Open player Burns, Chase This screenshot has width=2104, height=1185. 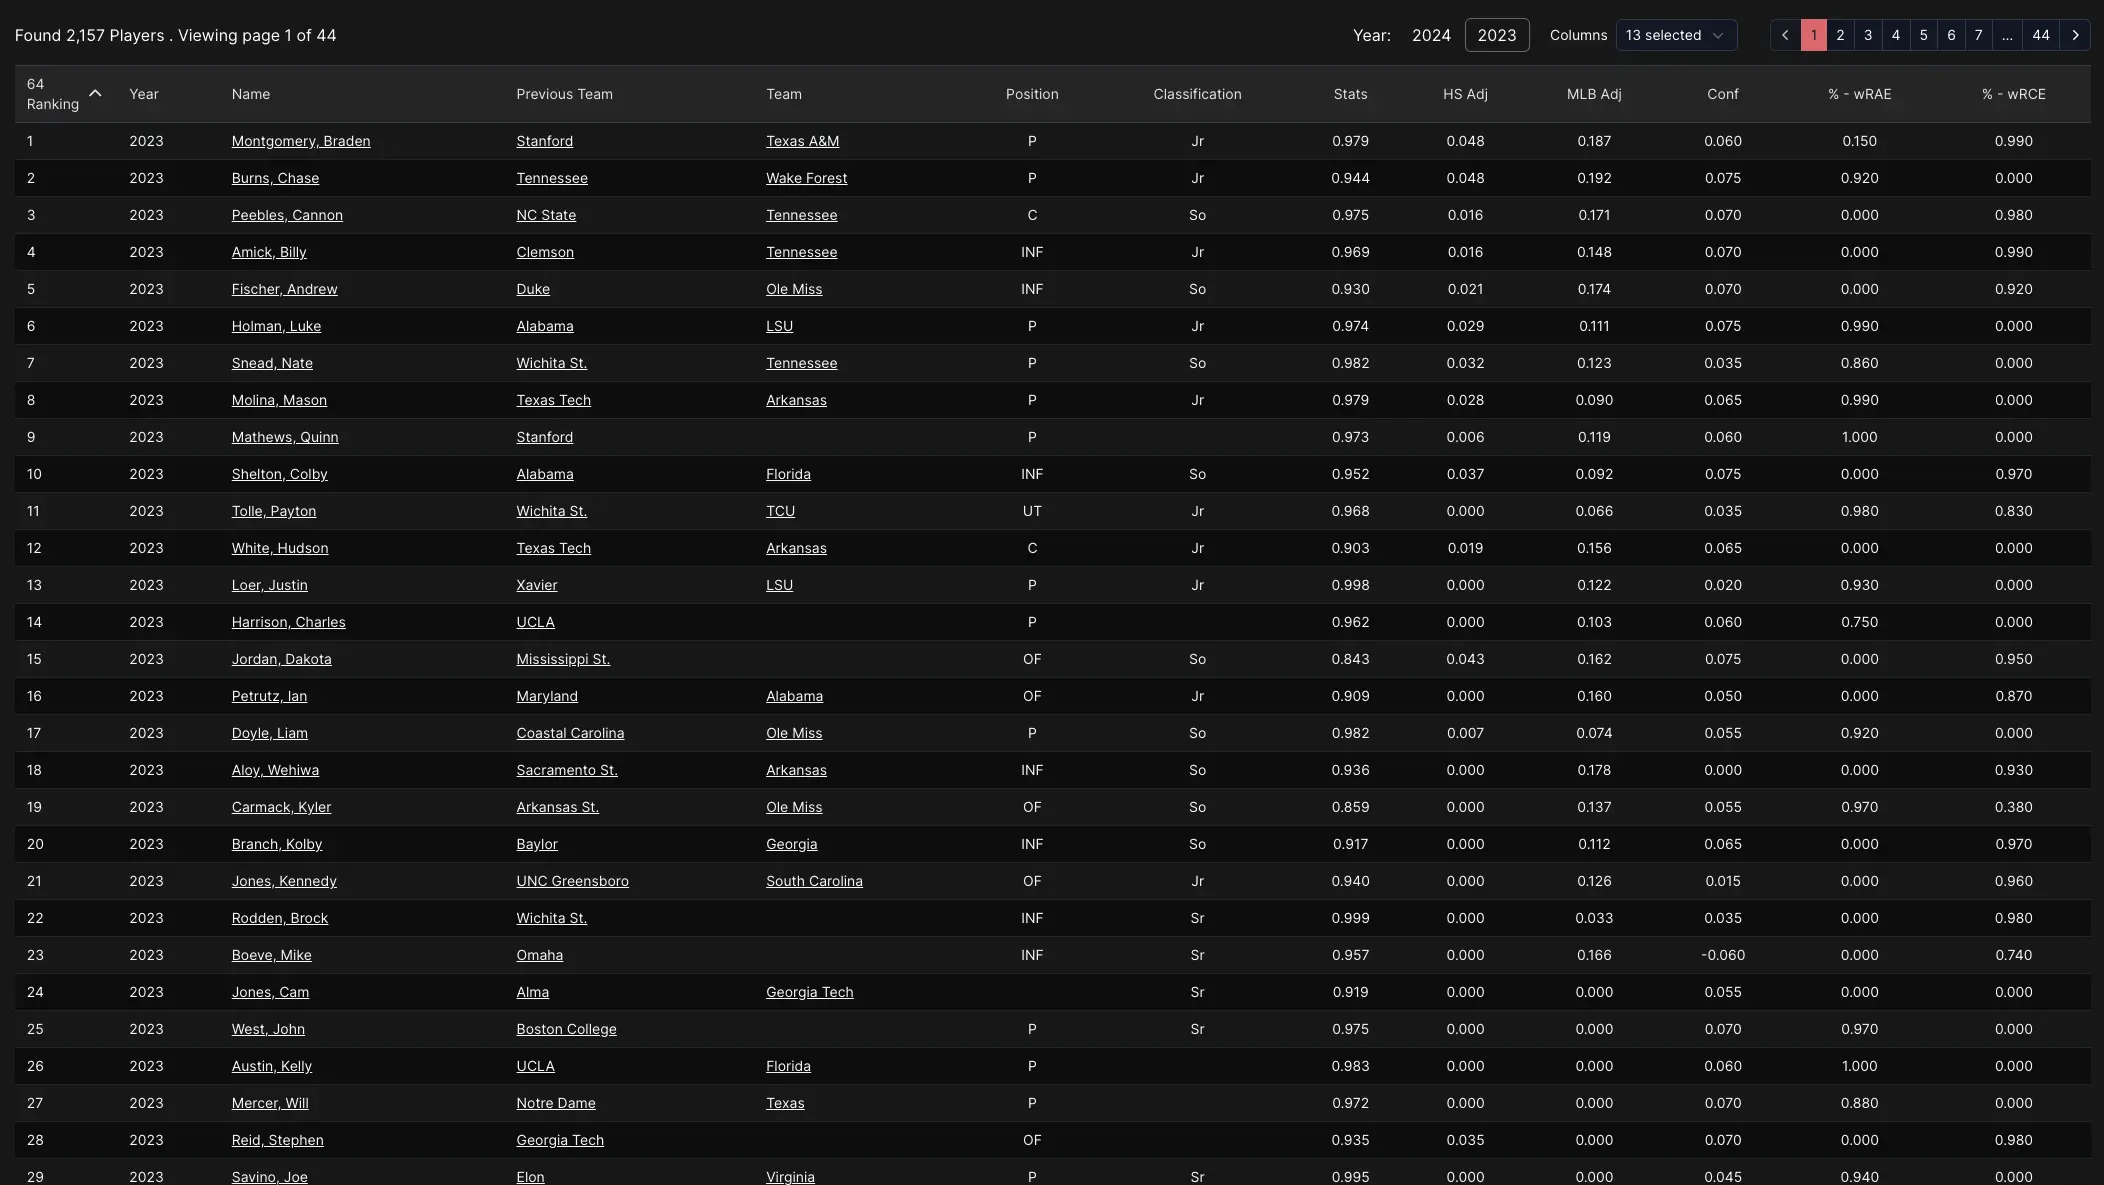(275, 178)
